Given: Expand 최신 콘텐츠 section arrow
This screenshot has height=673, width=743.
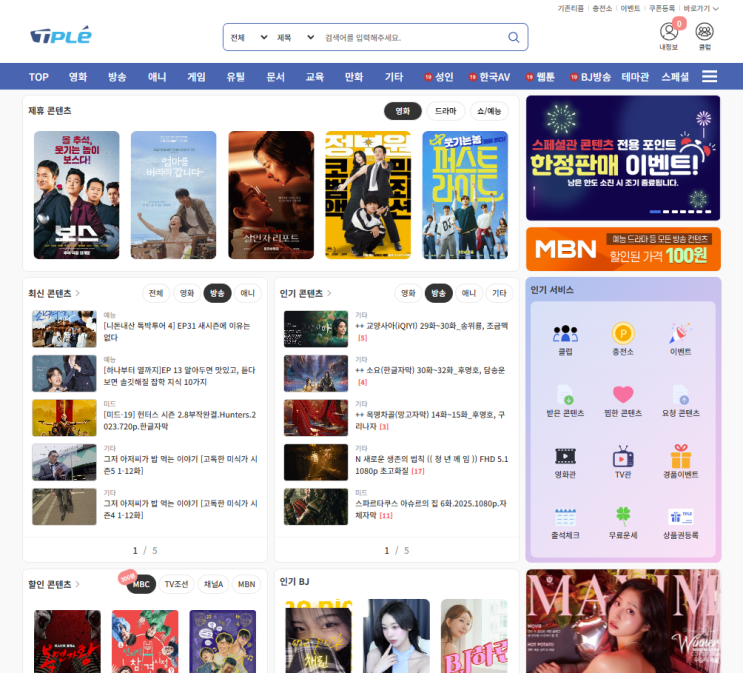Looking at the screenshot, I should pyautogui.click(x=77, y=293).
